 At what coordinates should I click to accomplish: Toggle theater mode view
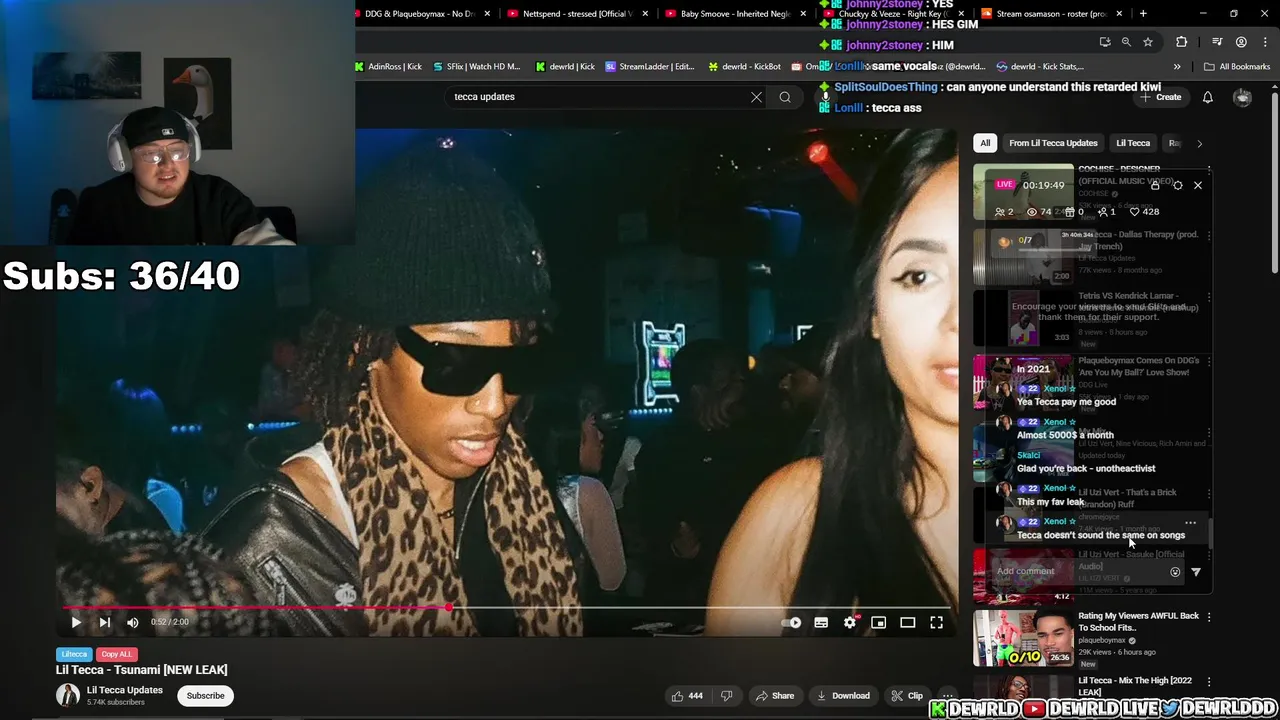907,622
